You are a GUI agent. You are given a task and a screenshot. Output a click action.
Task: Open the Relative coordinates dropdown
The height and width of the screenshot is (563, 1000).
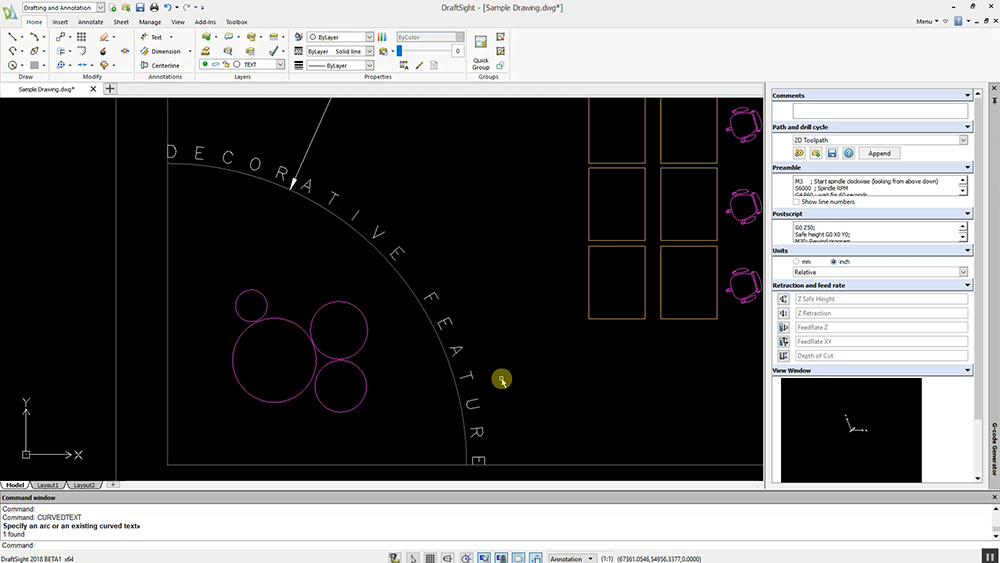pos(964,272)
